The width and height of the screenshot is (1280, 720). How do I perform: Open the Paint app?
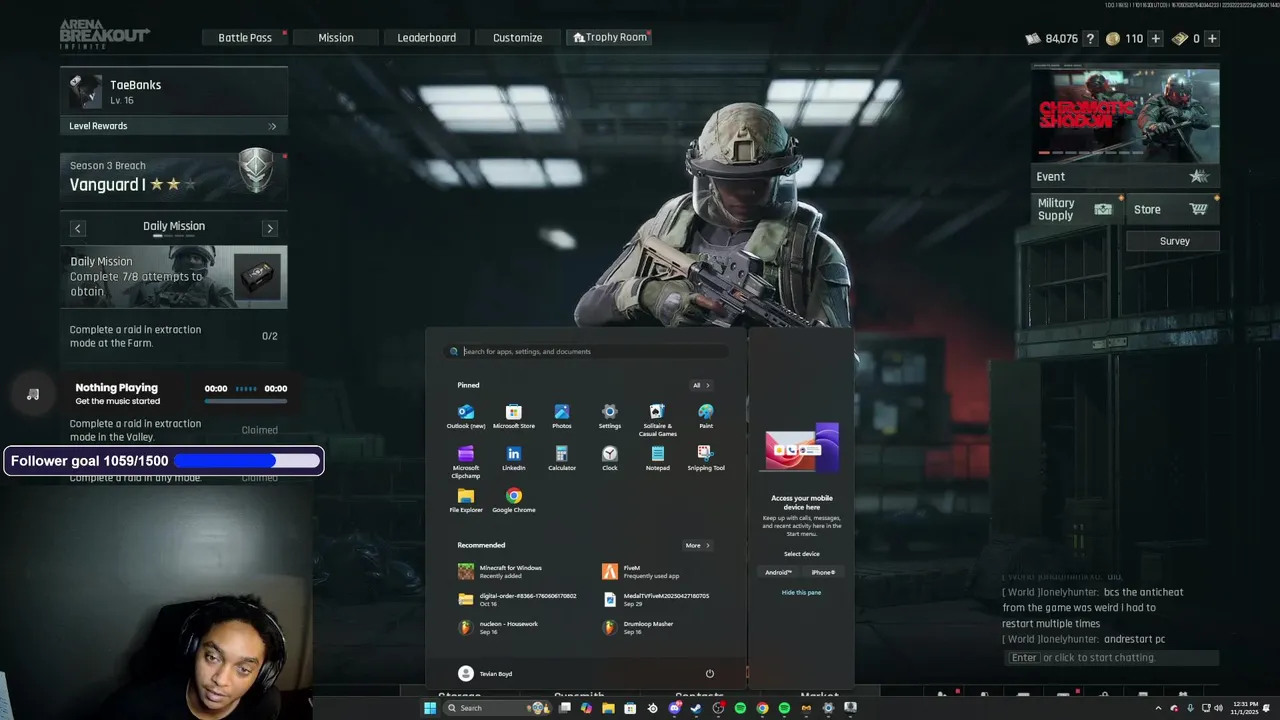pyautogui.click(x=706, y=416)
